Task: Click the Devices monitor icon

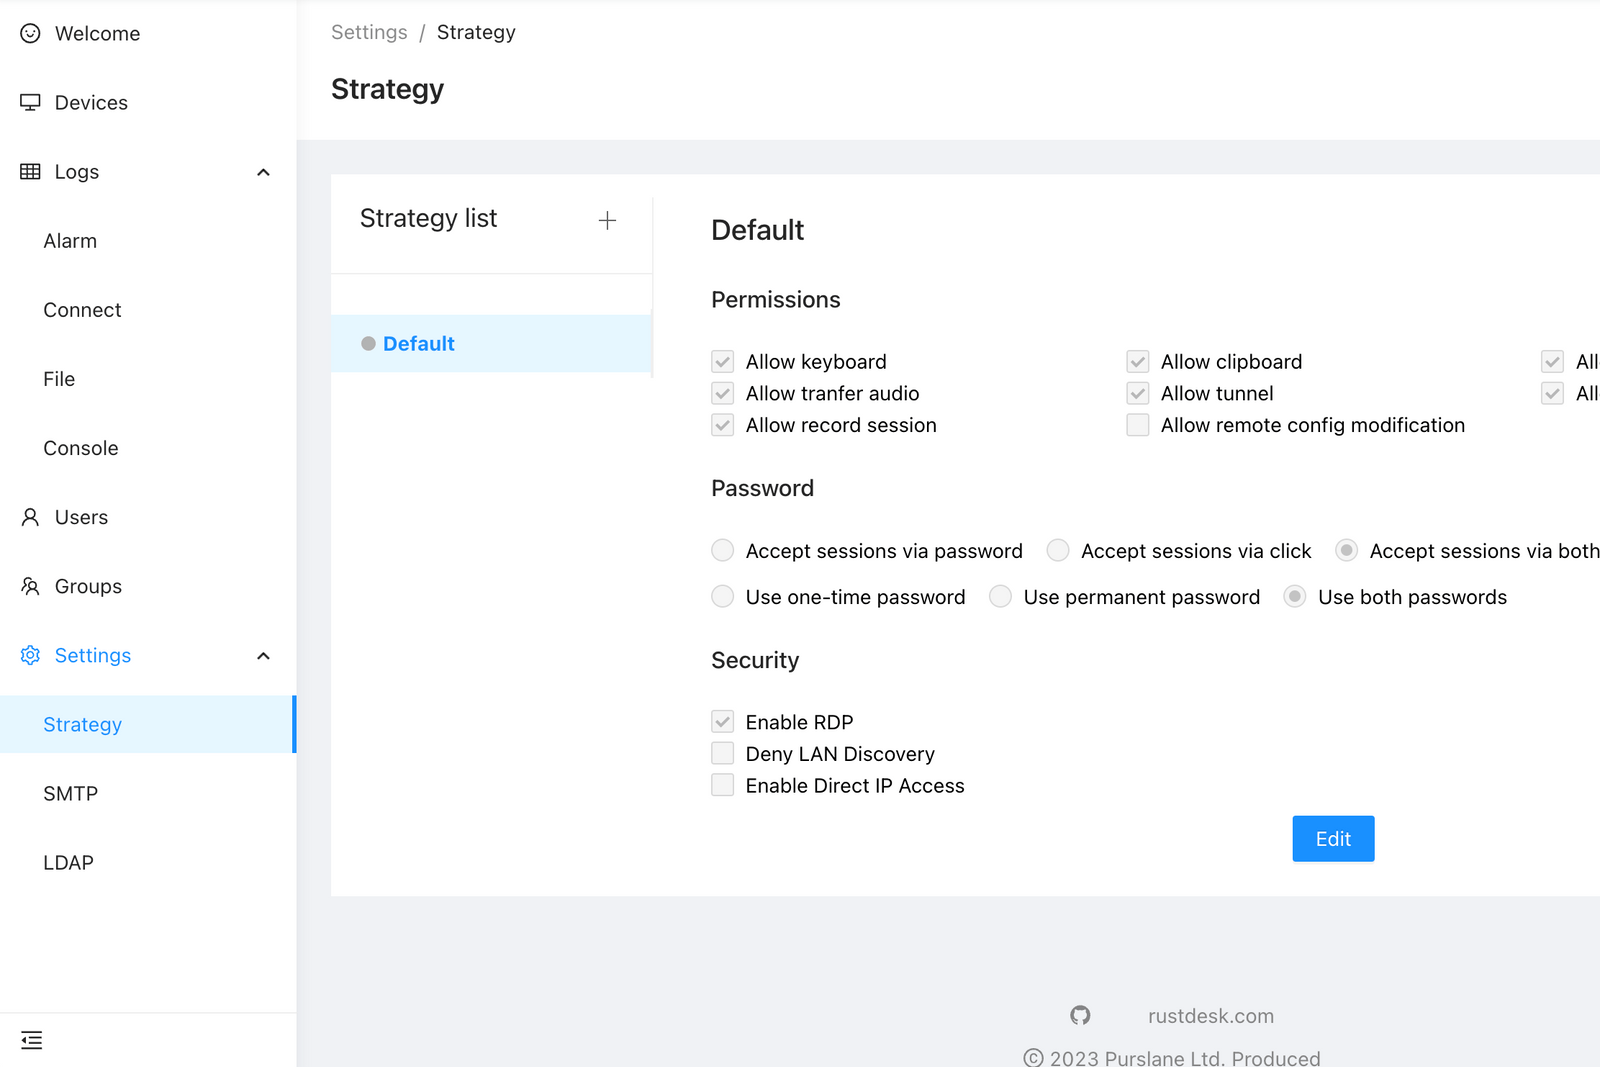Action: click(x=30, y=102)
